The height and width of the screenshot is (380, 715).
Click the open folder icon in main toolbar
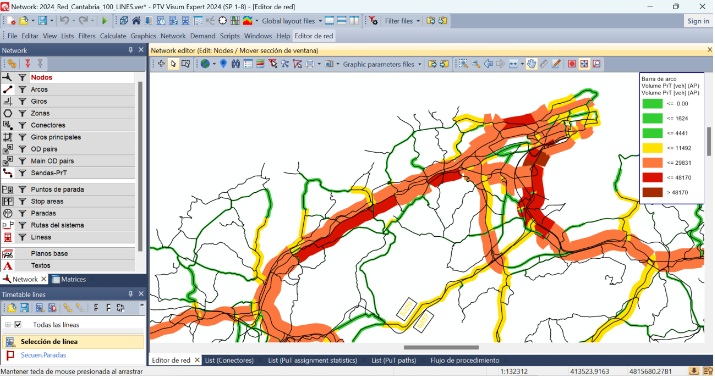[24, 21]
